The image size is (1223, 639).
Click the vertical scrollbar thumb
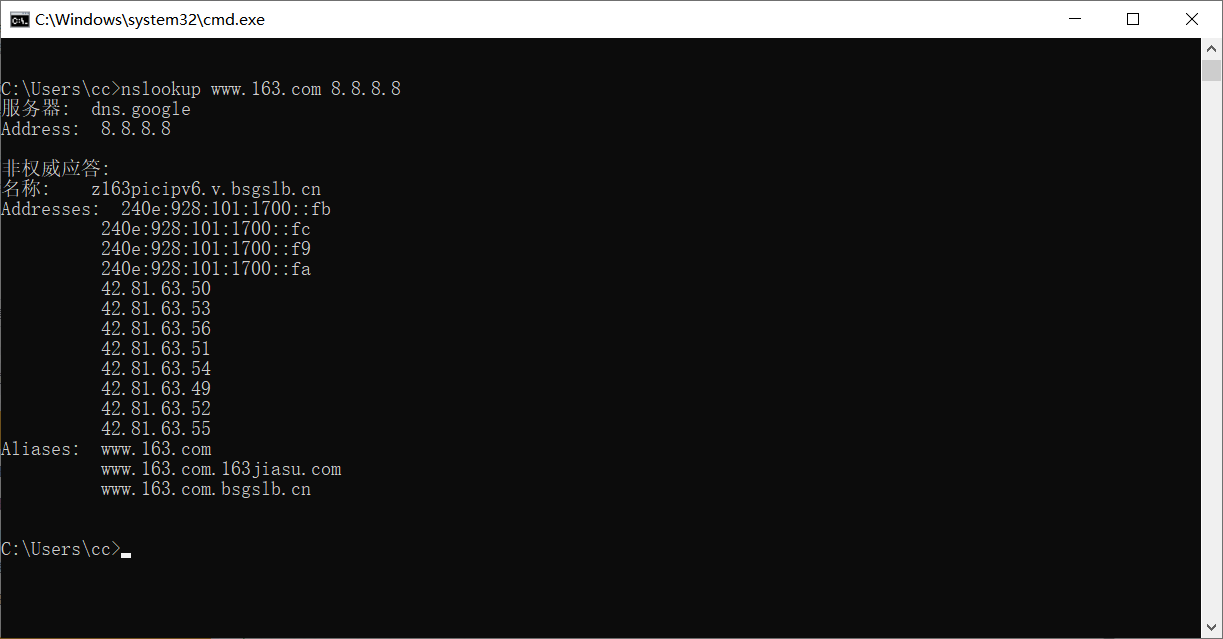(1211, 70)
